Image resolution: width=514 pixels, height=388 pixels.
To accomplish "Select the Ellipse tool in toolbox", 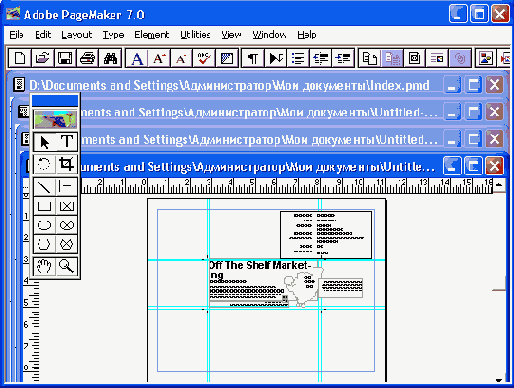I will [44, 225].
